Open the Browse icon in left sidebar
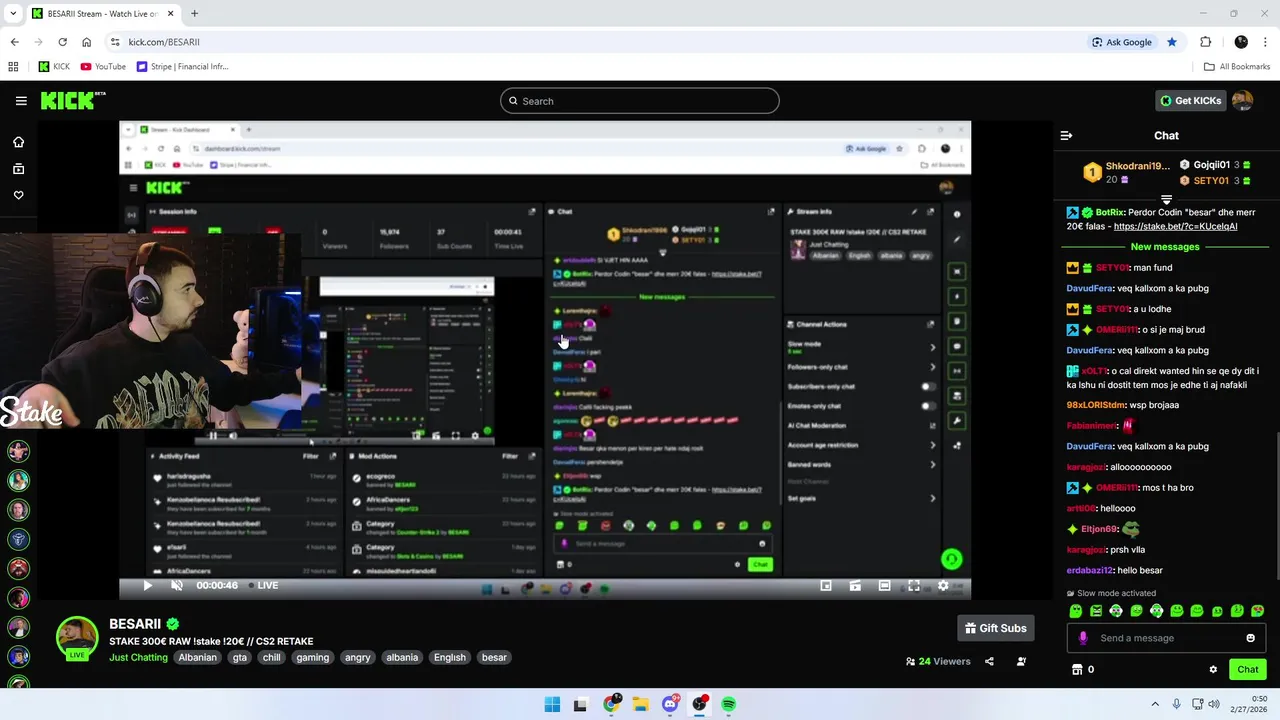This screenshot has height=720, width=1280. click(x=18, y=169)
